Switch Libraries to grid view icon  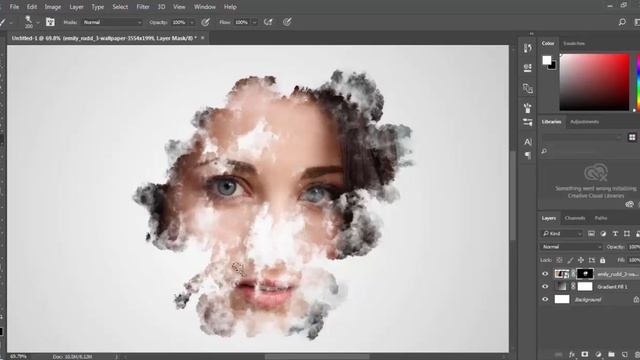point(632,137)
